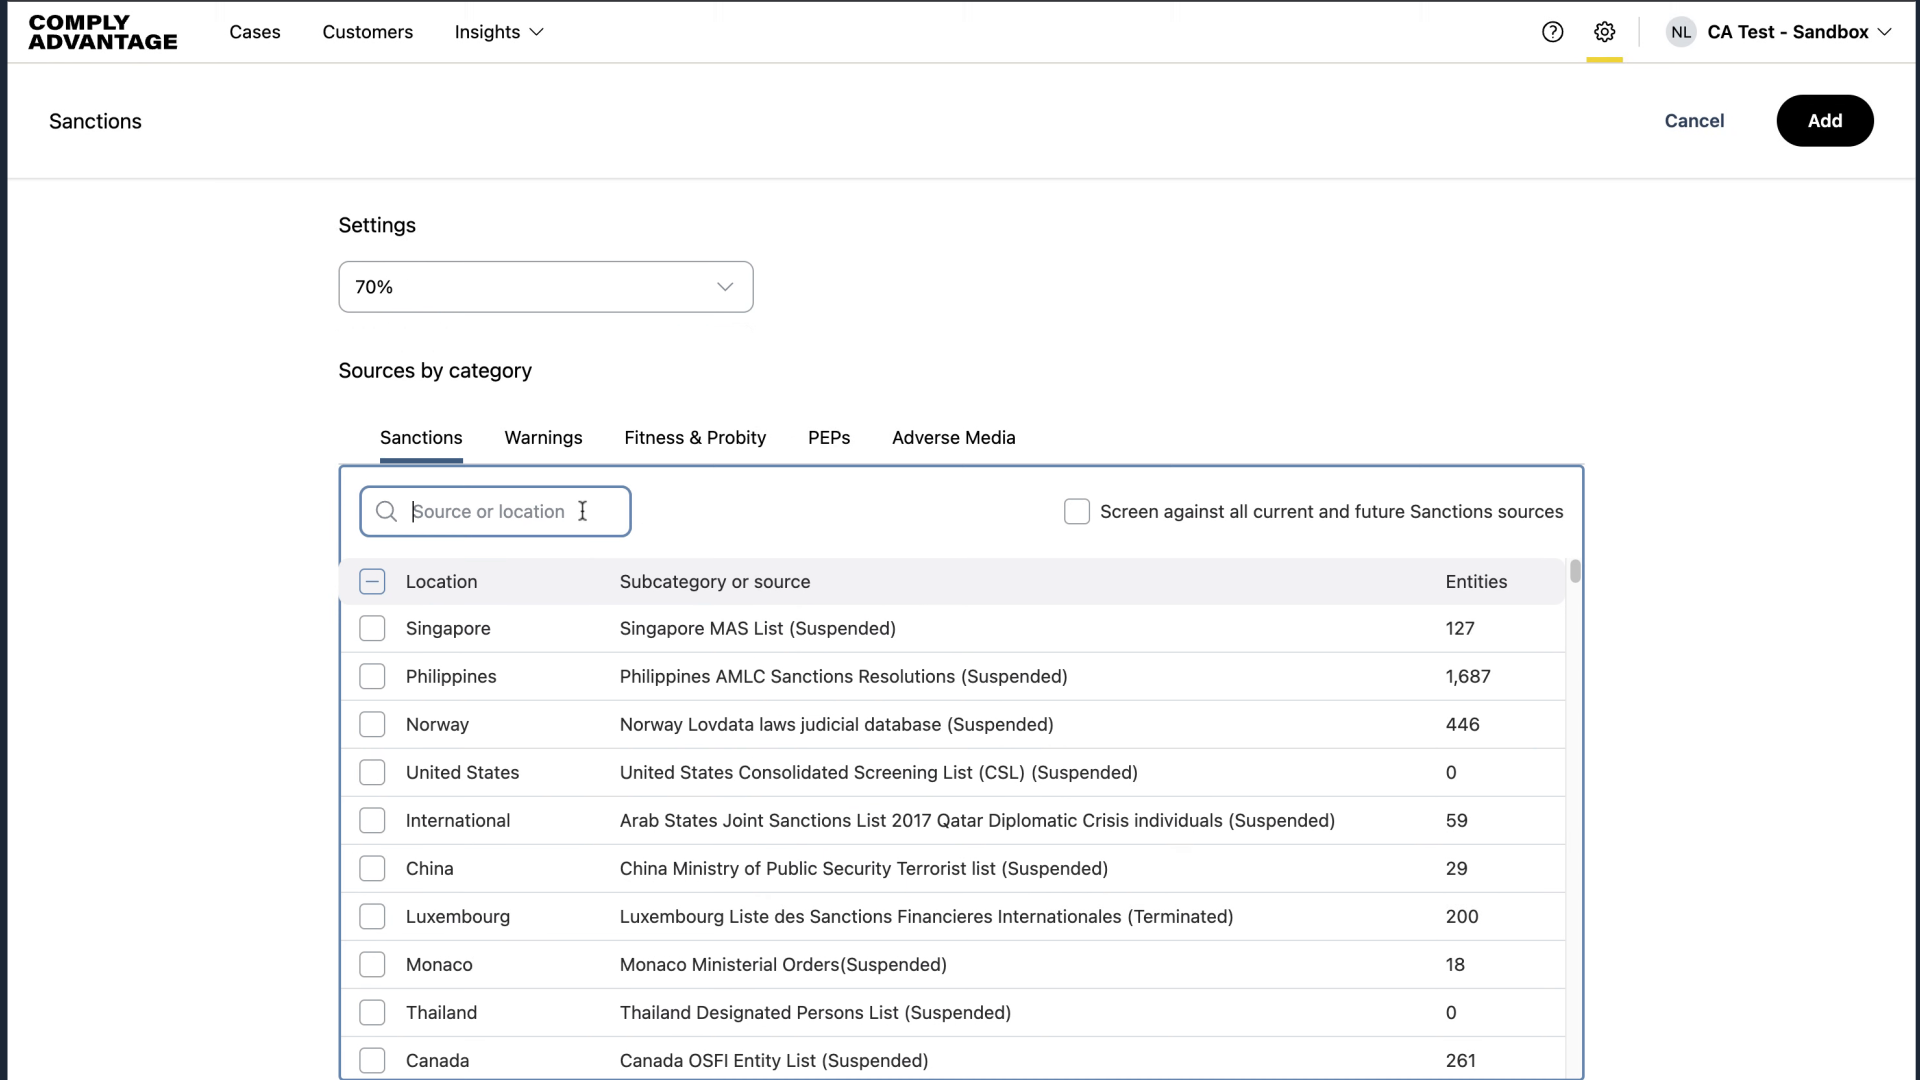Check the Canada OSFI Entity List
Image resolution: width=1920 pixels, height=1080 pixels.
point(372,1060)
